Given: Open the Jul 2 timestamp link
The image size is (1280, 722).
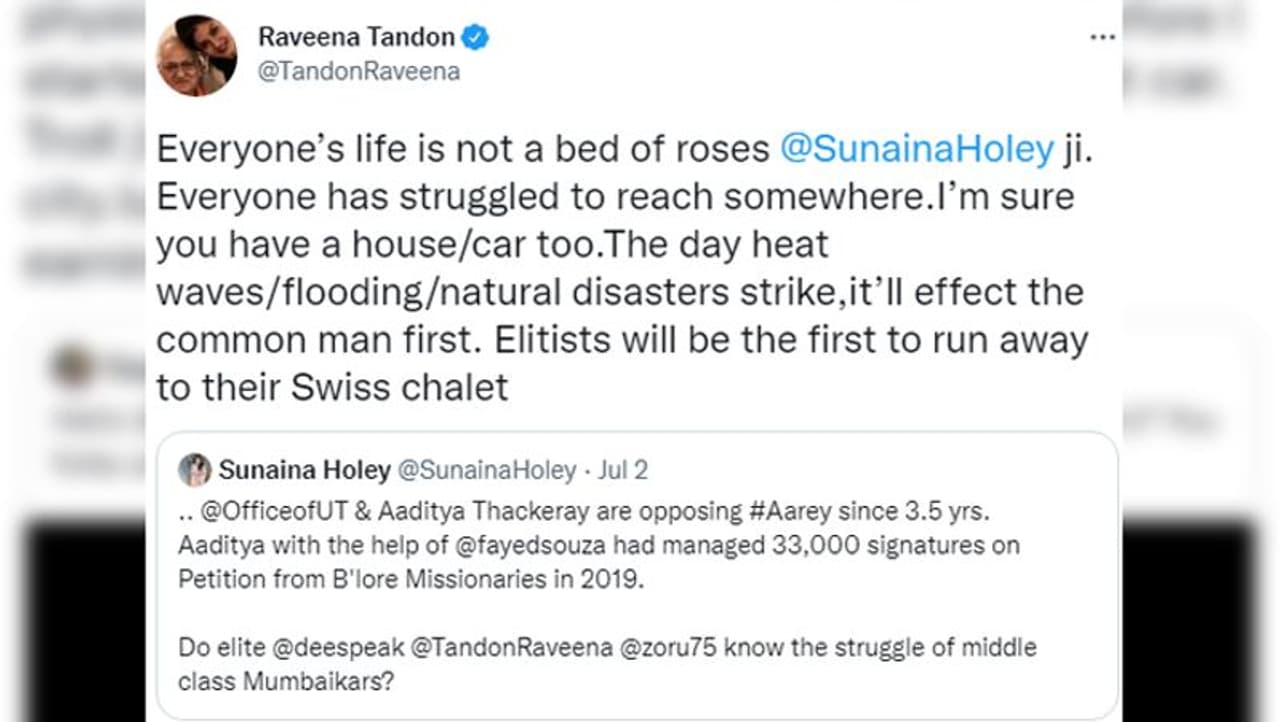Looking at the screenshot, I should pyautogui.click(x=623, y=470).
